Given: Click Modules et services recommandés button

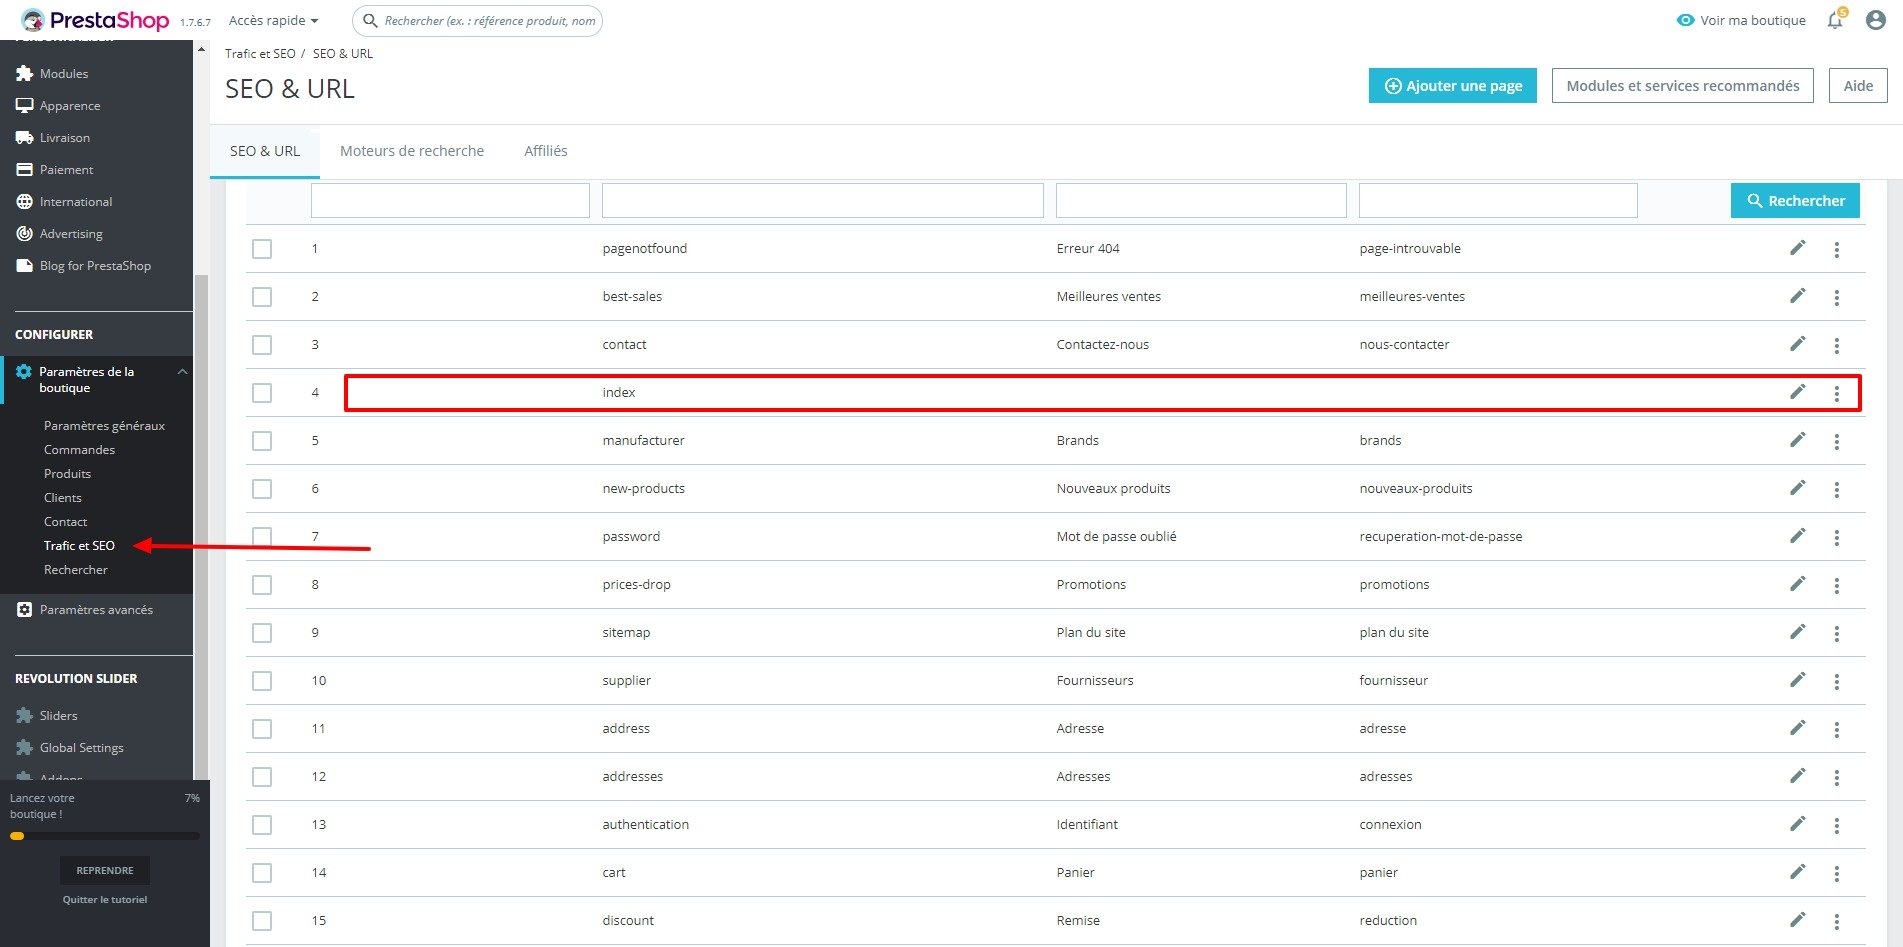Looking at the screenshot, I should point(1682,86).
